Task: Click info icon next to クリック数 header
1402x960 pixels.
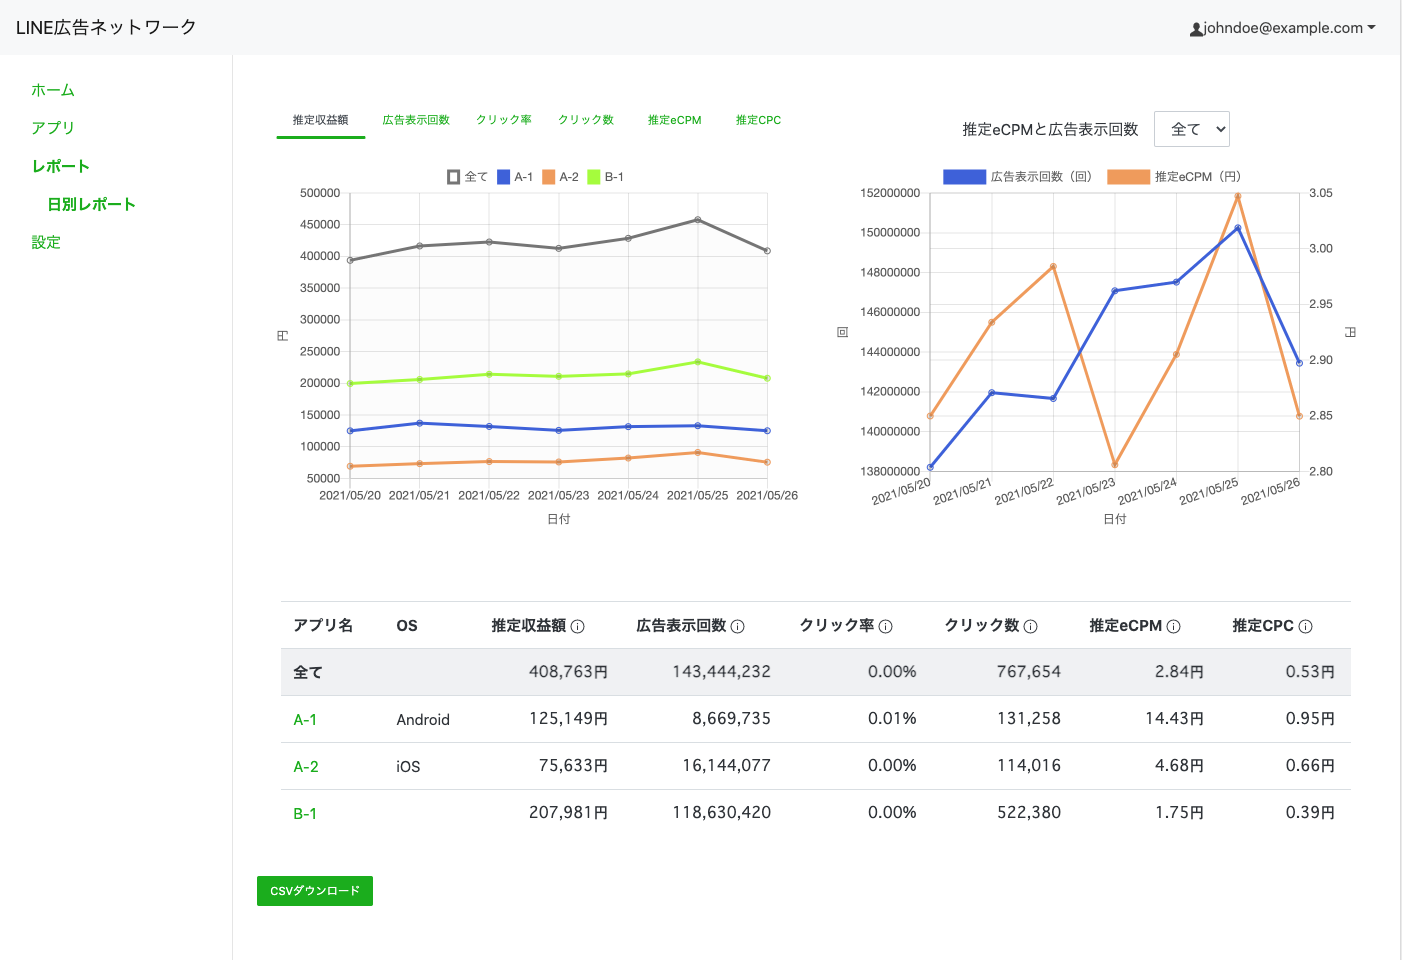Action: click(1031, 626)
